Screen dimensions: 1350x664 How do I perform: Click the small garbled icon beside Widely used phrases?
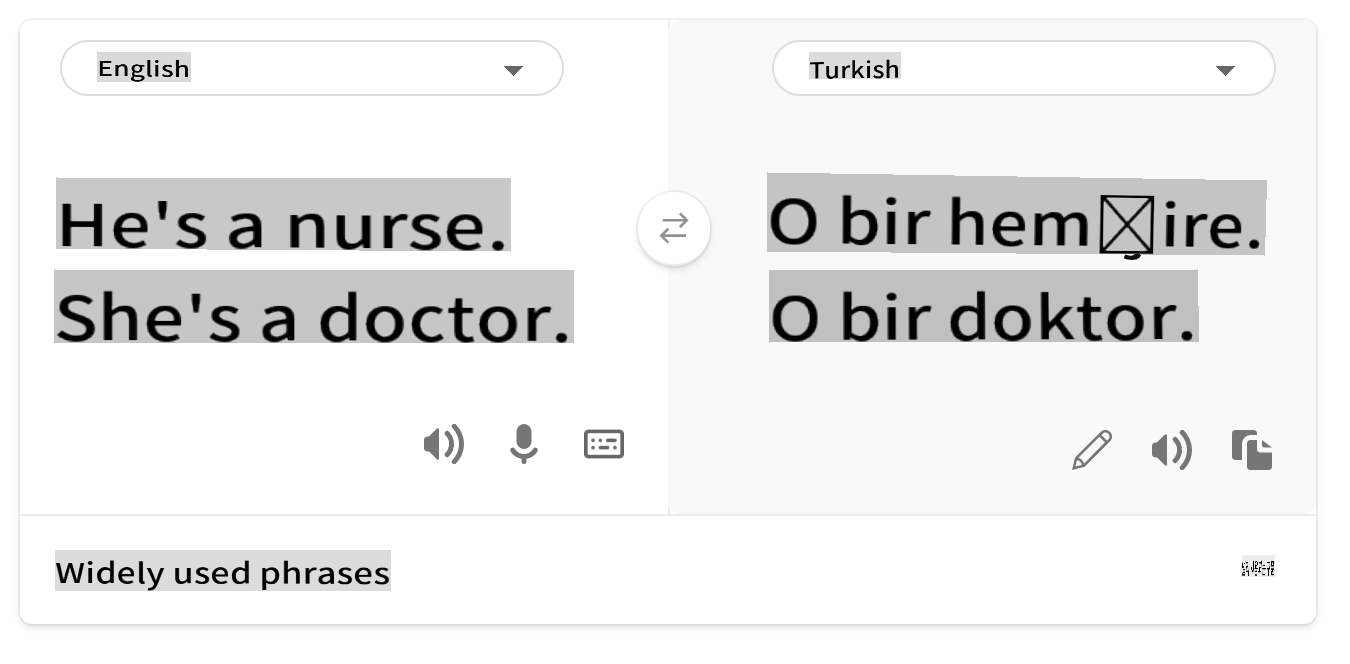click(1258, 569)
